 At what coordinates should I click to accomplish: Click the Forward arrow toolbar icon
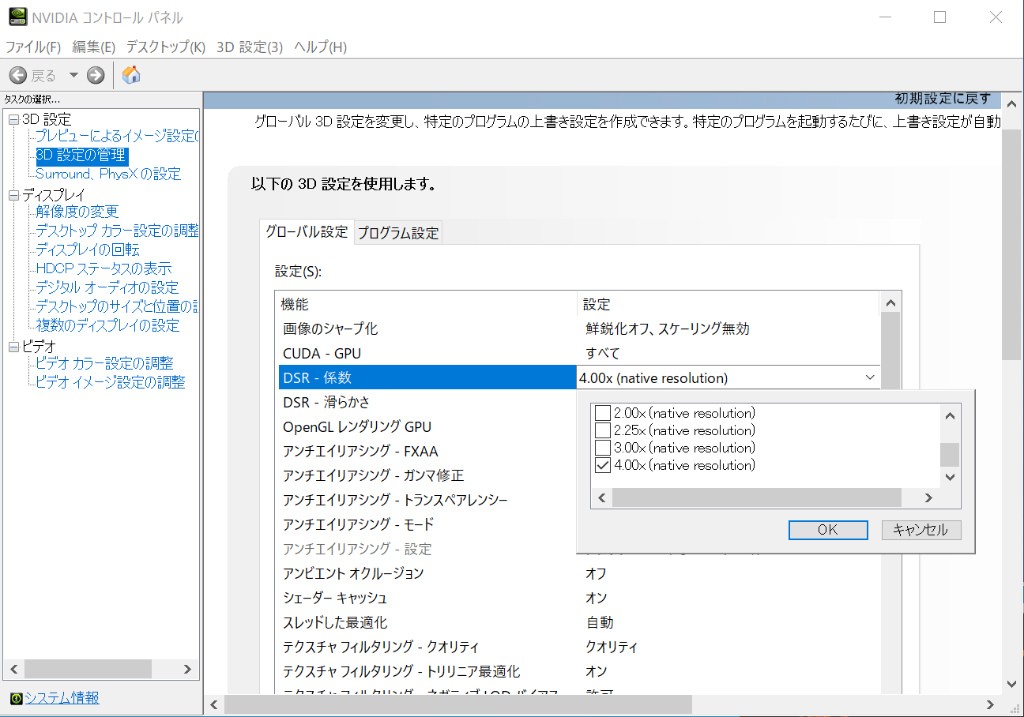(x=96, y=75)
